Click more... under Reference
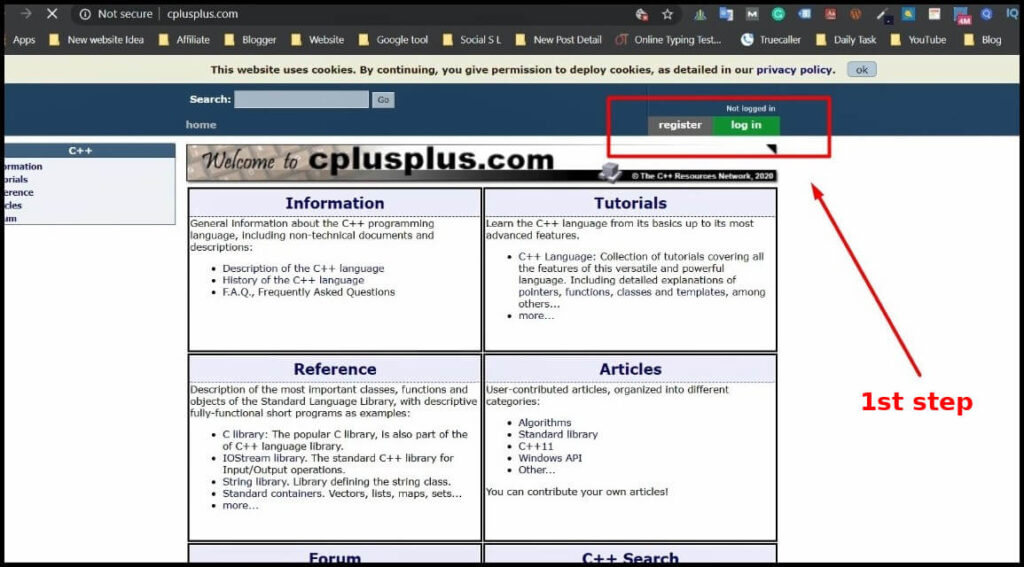 pyautogui.click(x=240, y=506)
